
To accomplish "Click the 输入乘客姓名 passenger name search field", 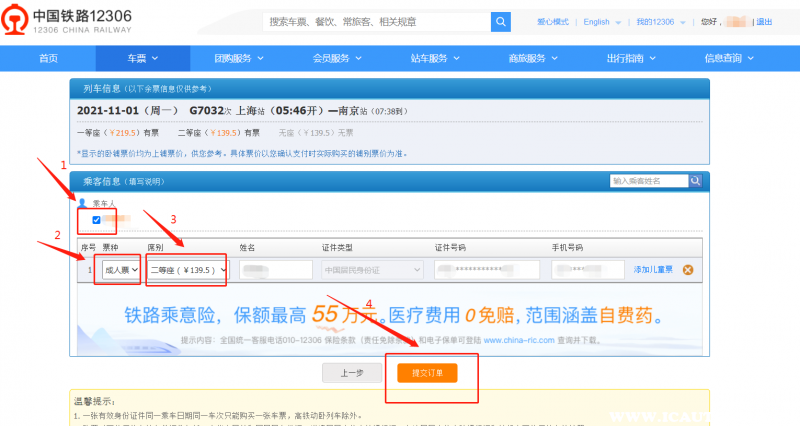I will tap(649, 181).
